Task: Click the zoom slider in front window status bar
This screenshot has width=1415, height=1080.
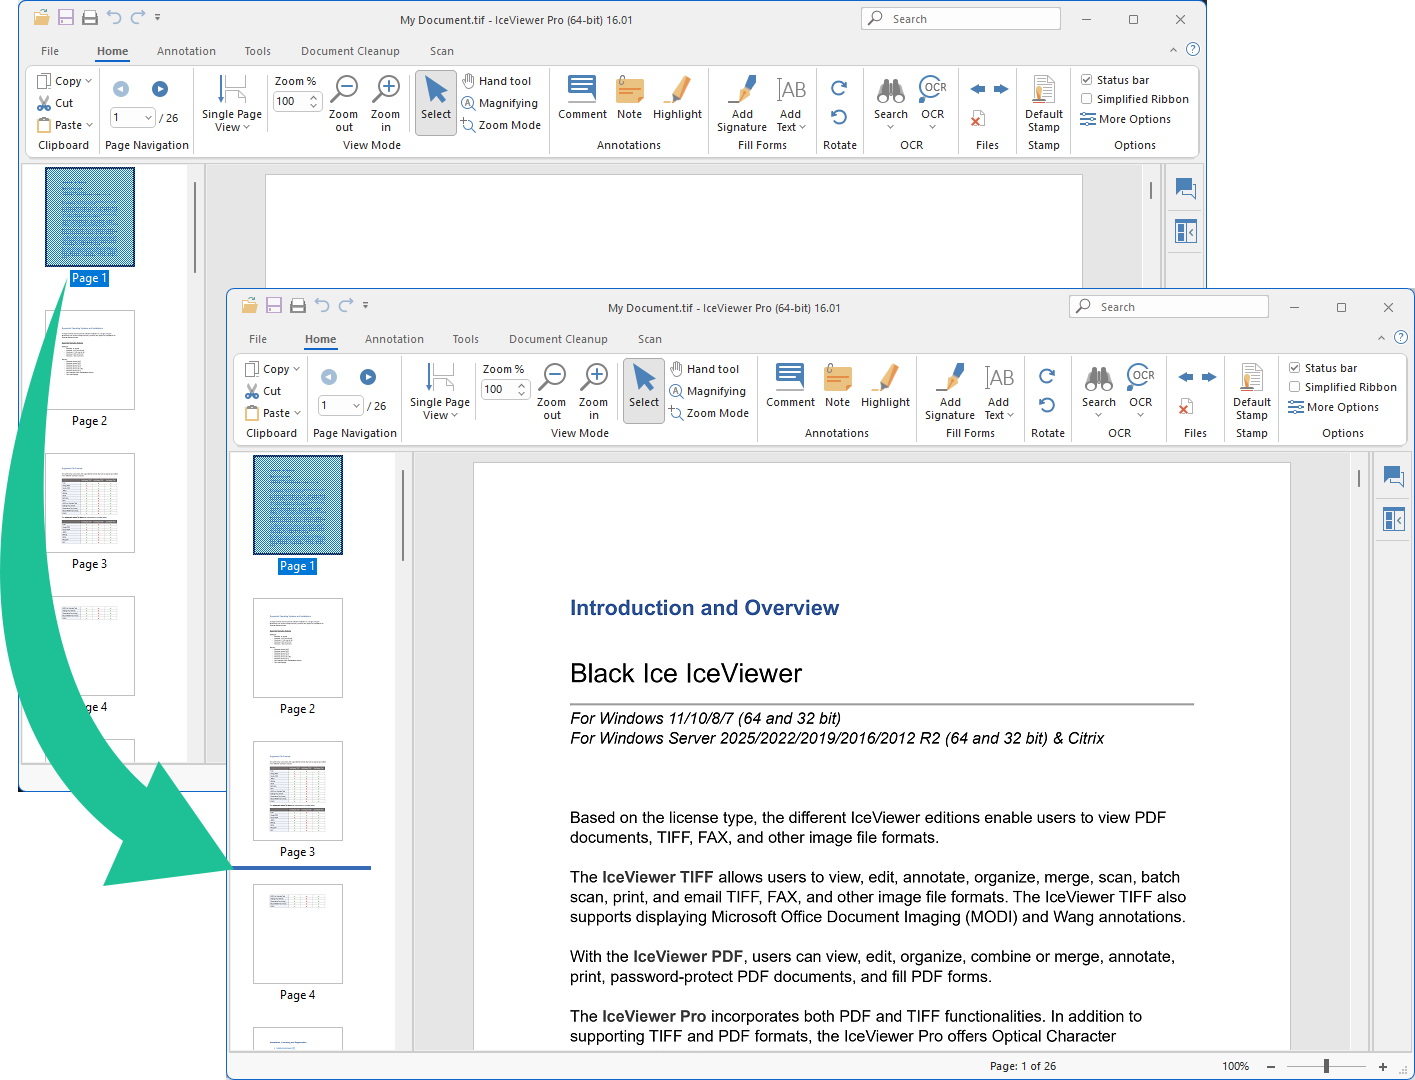Action: point(1326,1066)
